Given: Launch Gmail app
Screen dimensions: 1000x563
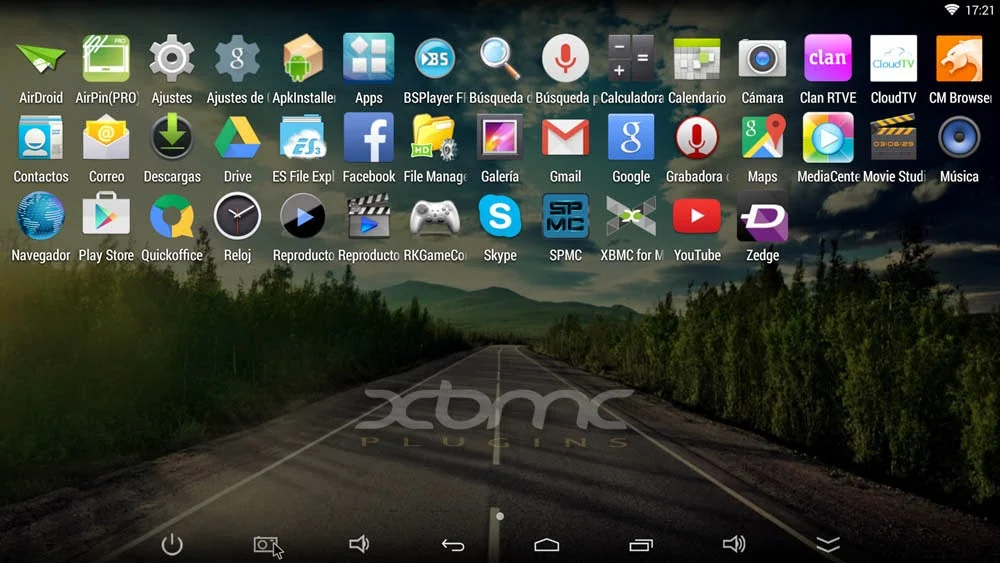Looking at the screenshot, I should [565, 137].
